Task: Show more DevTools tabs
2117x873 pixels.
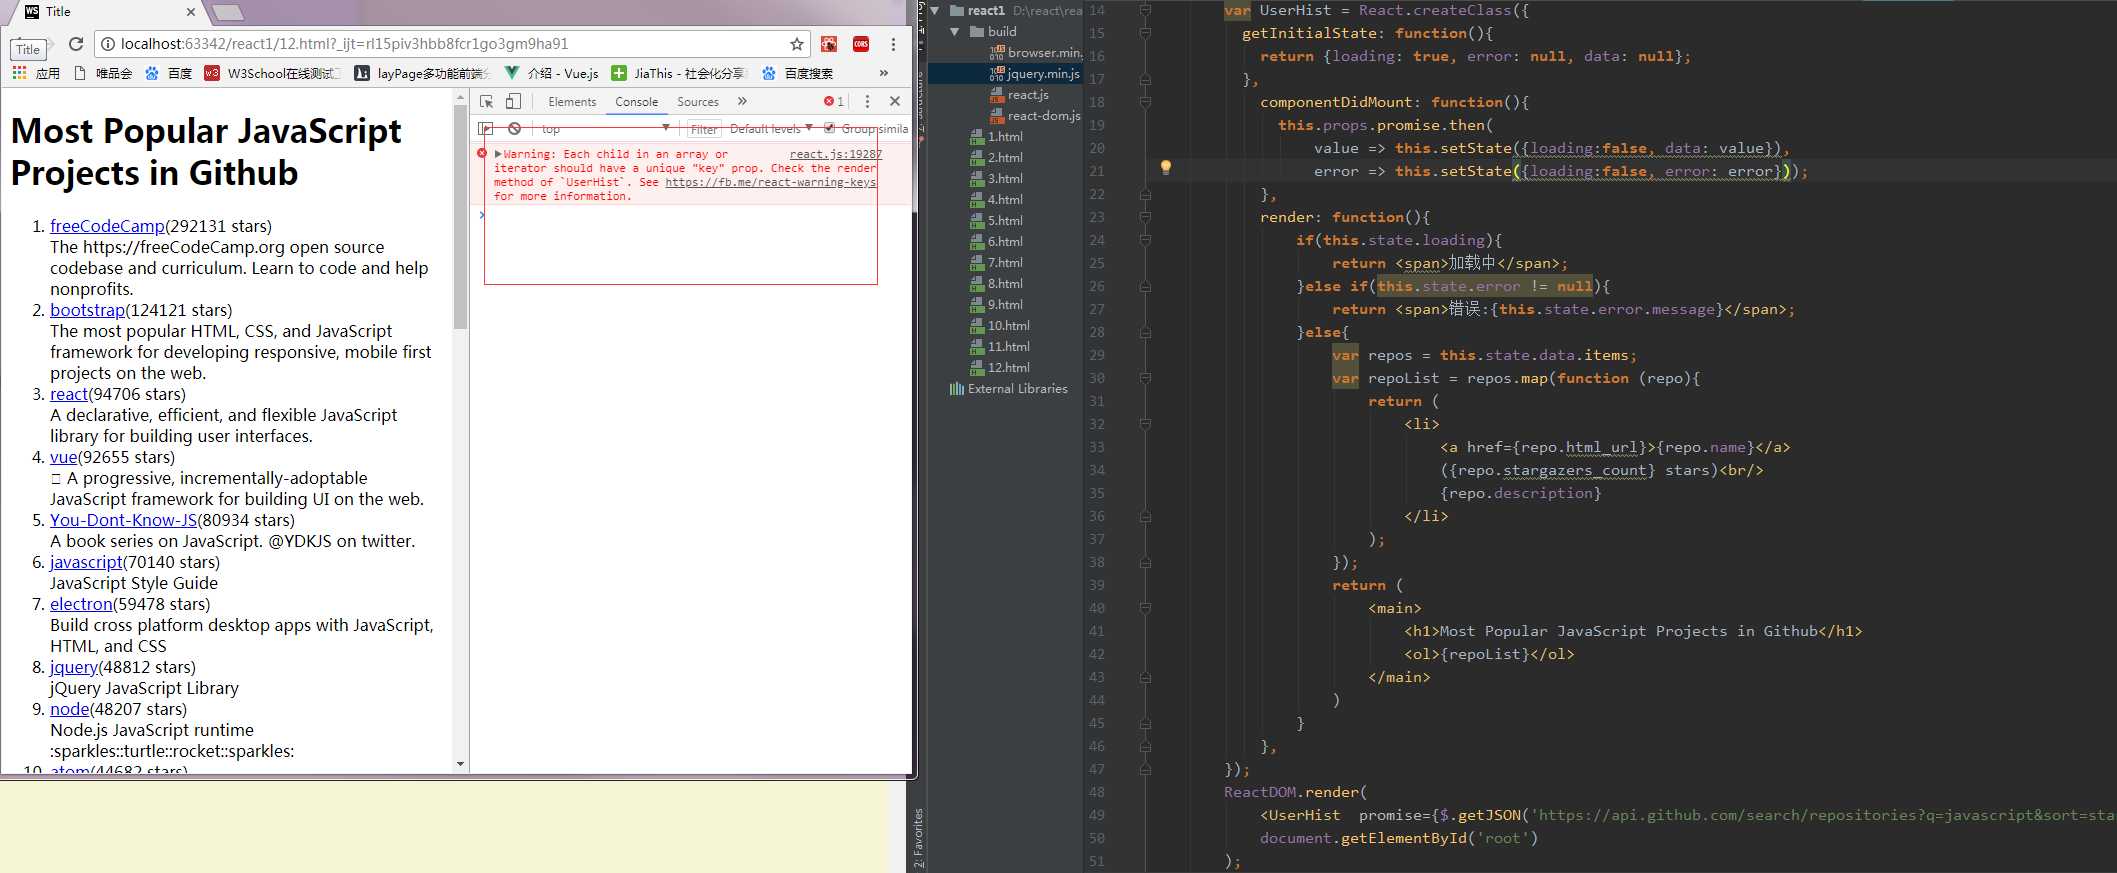Action: coord(742,101)
